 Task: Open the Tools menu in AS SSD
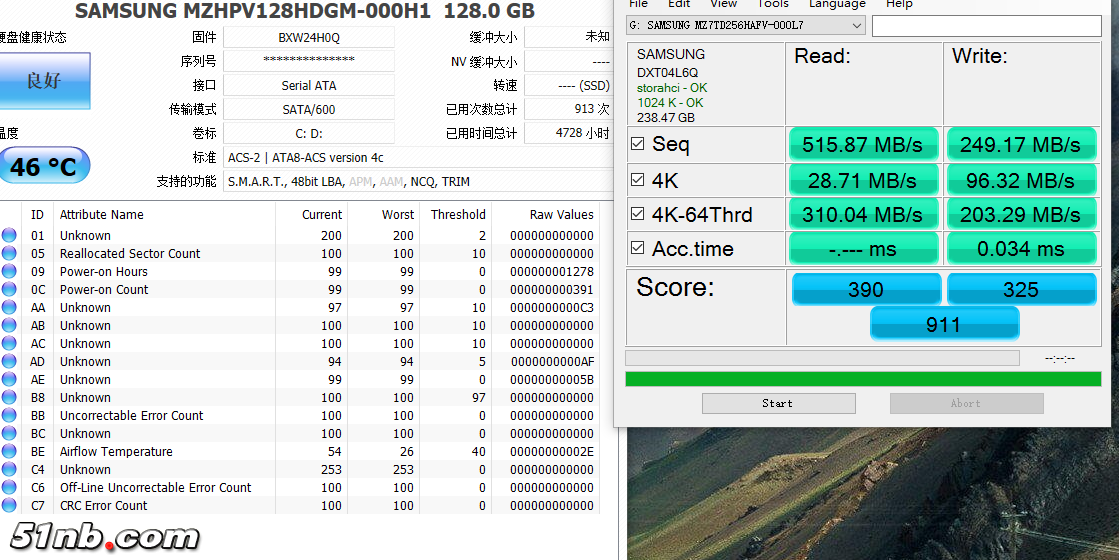(772, 4)
